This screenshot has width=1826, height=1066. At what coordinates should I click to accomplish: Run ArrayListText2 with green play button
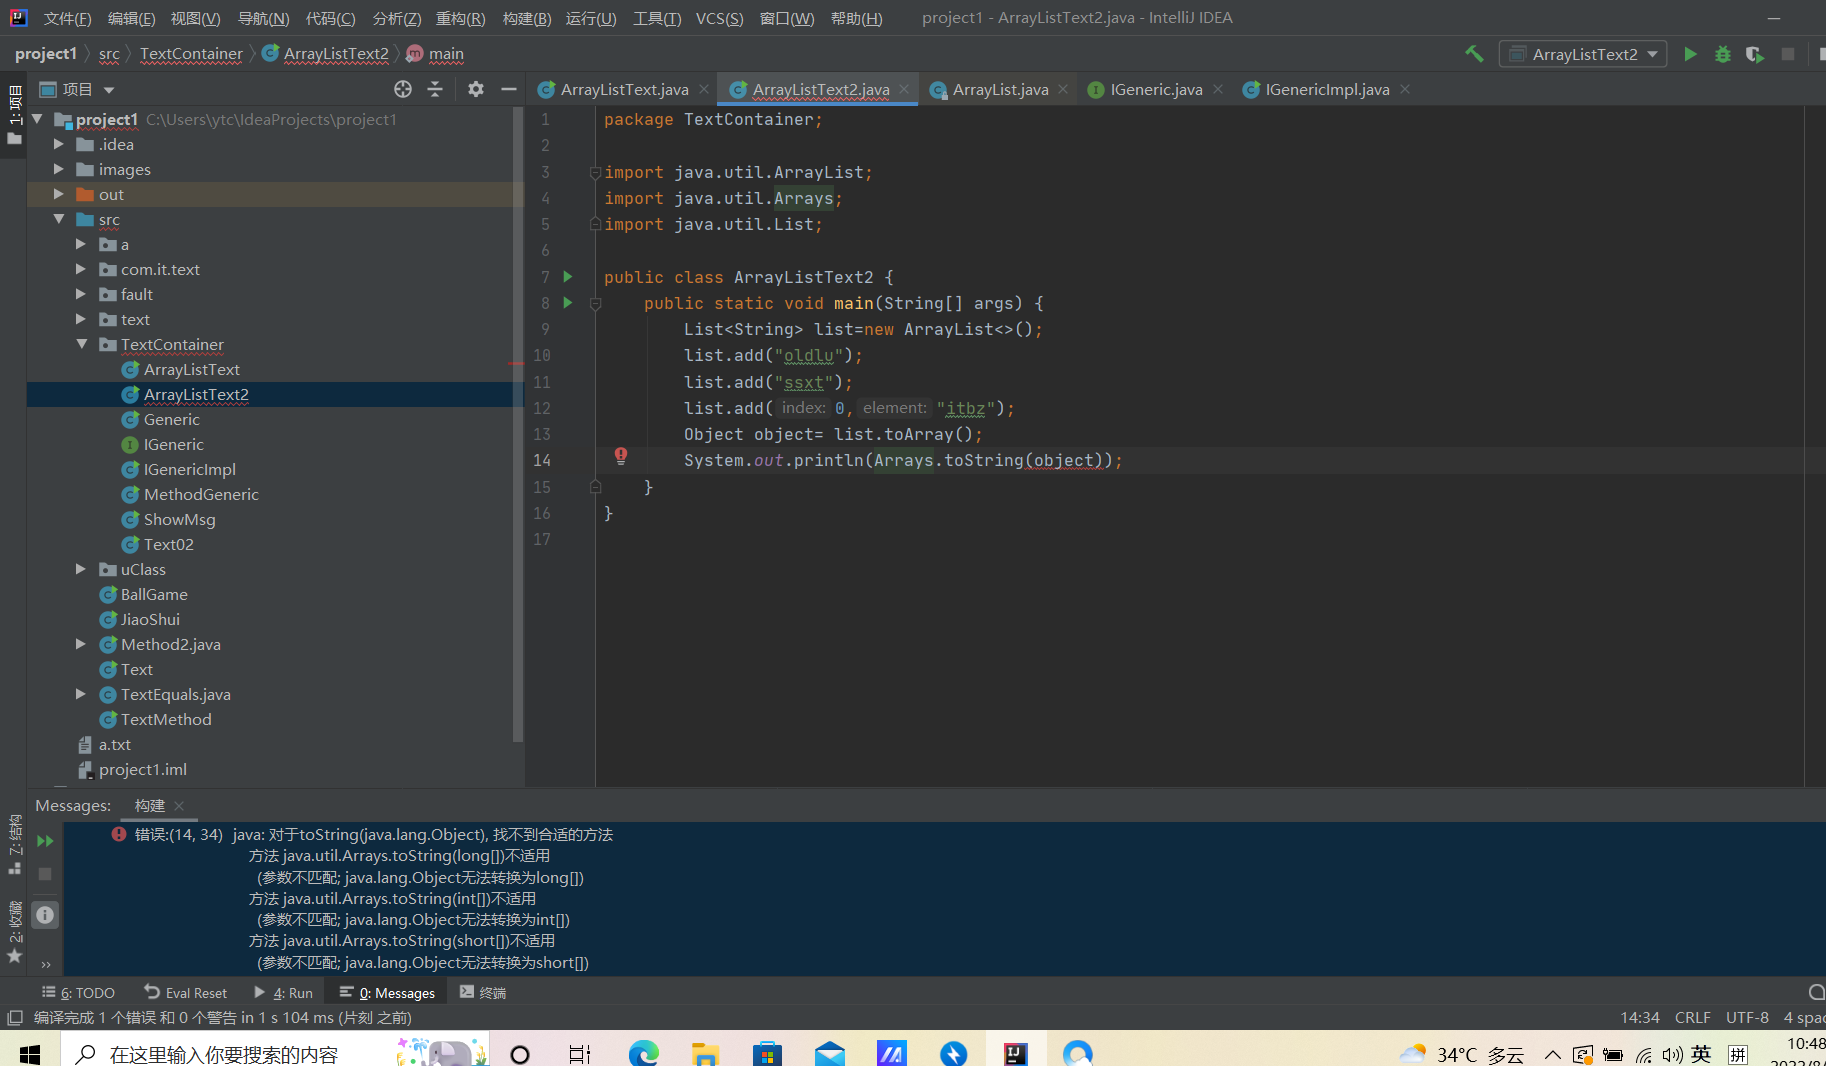[1690, 54]
